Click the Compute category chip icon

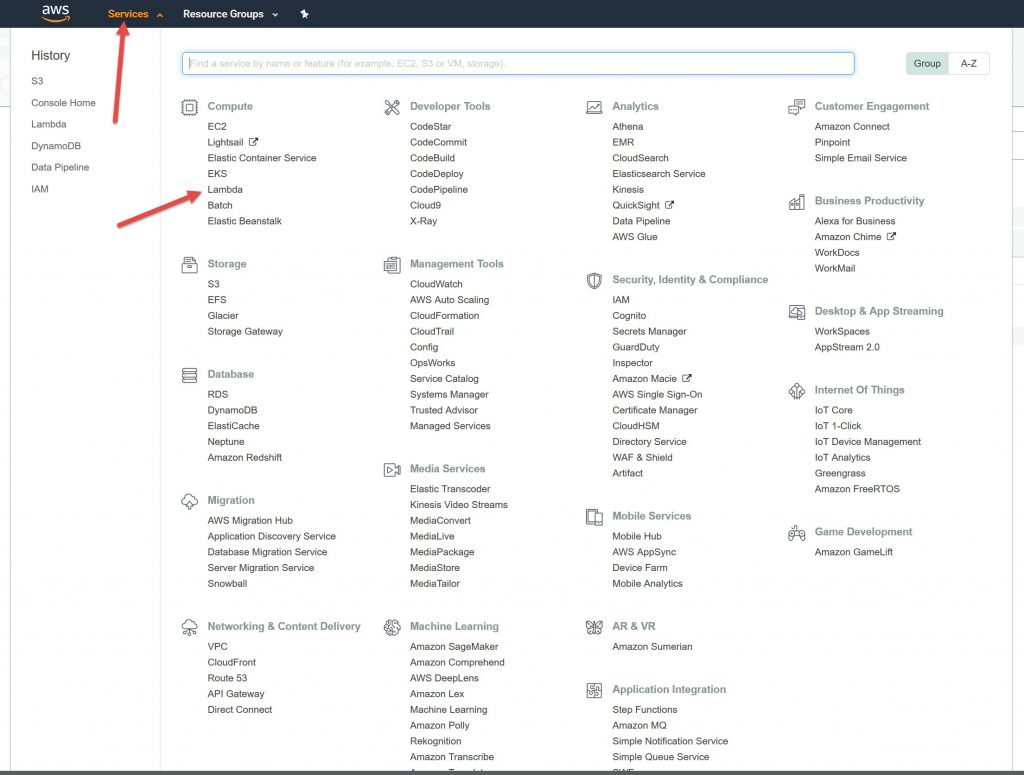tap(189, 107)
